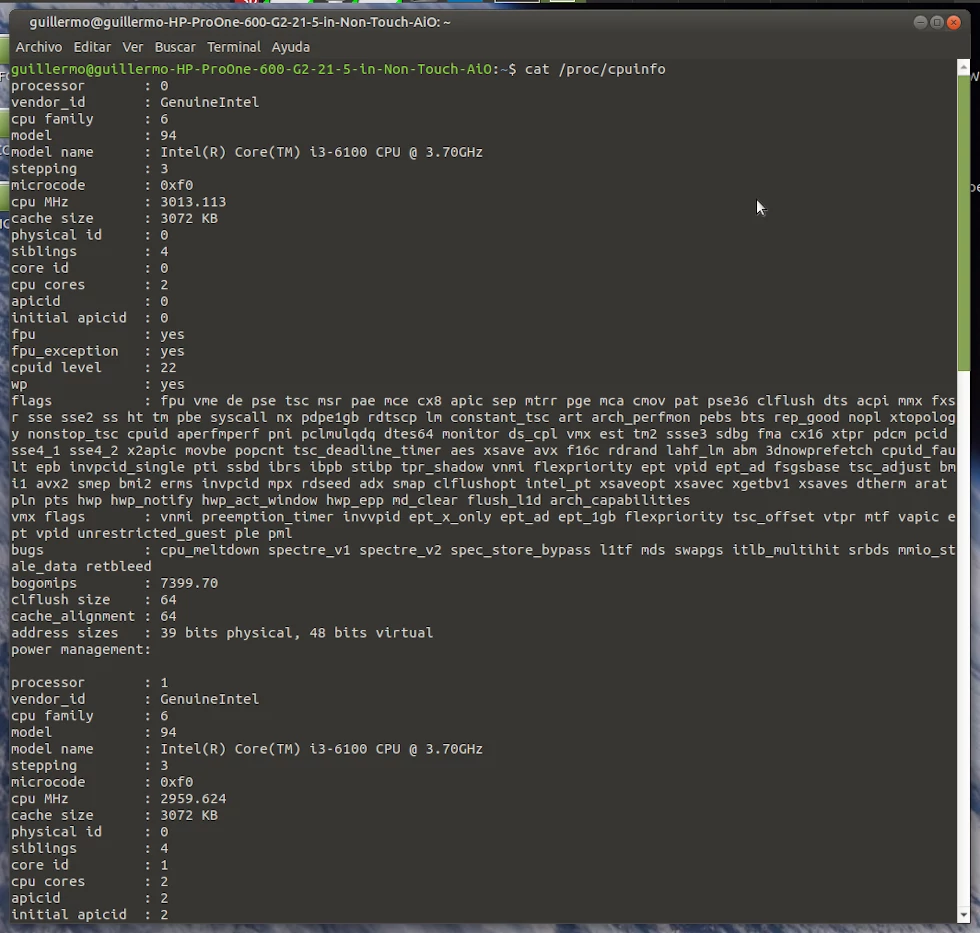The height and width of the screenshot is (933, 980).
Task: Click 'cpu_meltdown' in the bugs line
Action: (209, 550)
